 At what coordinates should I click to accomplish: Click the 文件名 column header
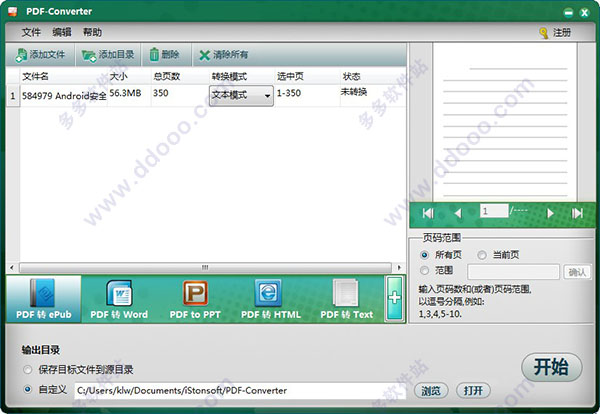point(64,76)
